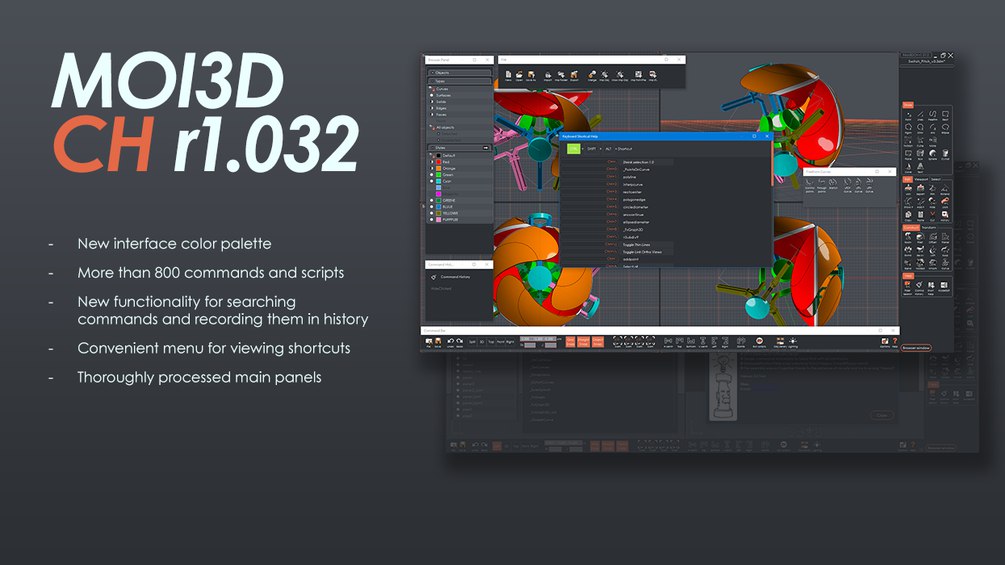1005x565 pixels.
Task: Toggle visibility of Cyan style
Action: 431,181
